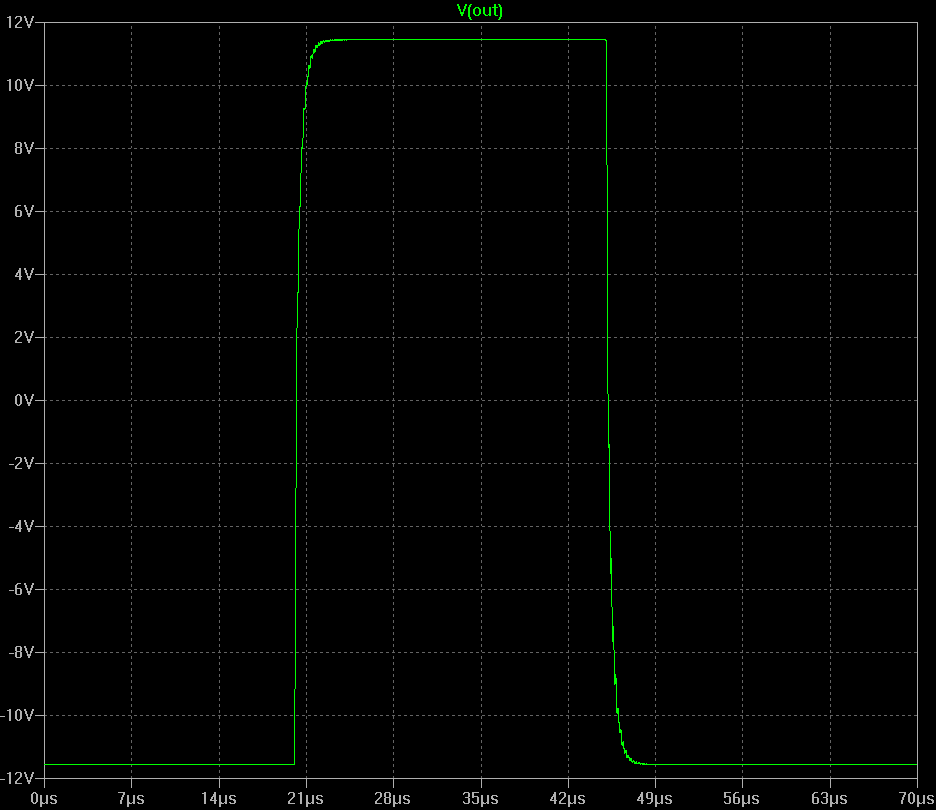Click the 4V vertical axis label
The width and height of the screenshot is (936, 810).
[24, 274]
